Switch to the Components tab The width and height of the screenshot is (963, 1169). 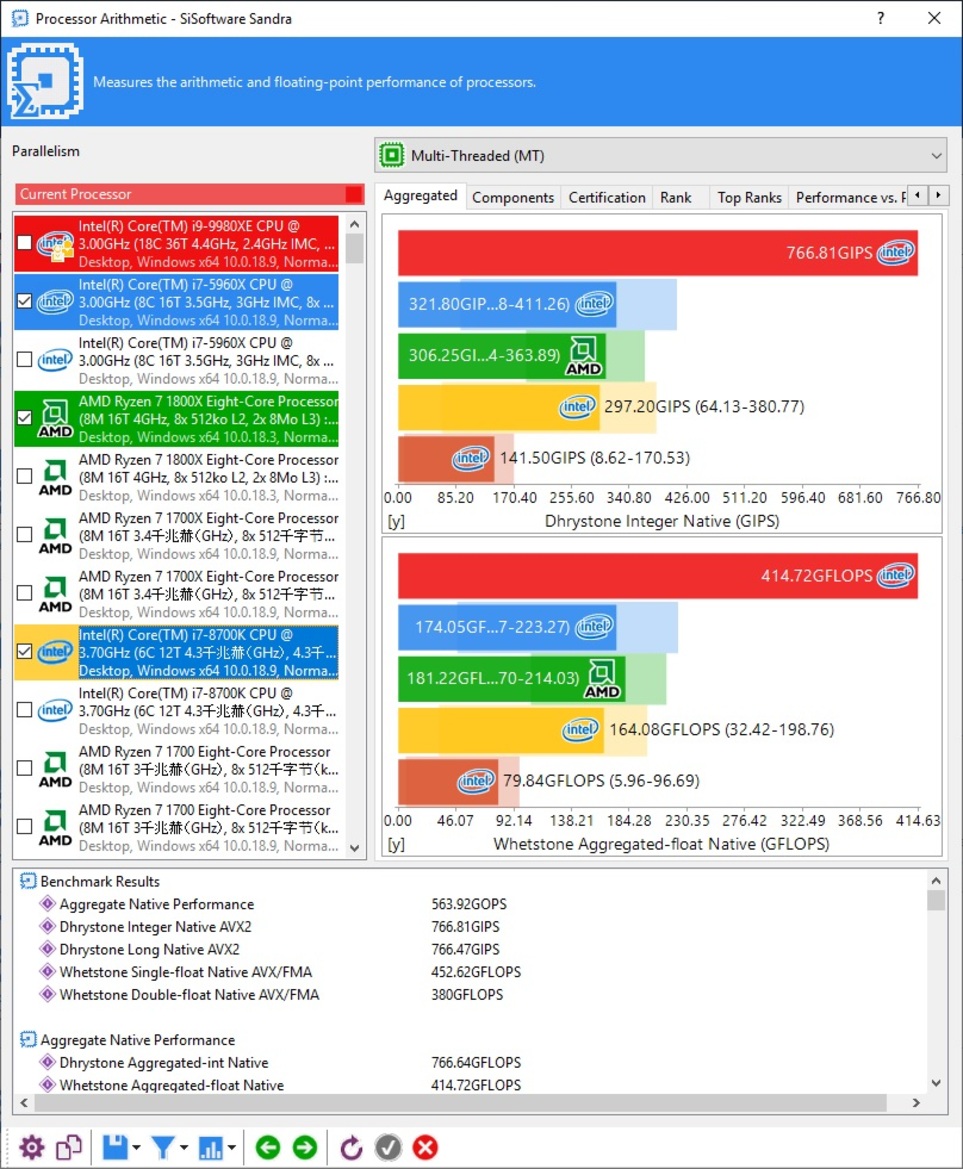point(513,198)
